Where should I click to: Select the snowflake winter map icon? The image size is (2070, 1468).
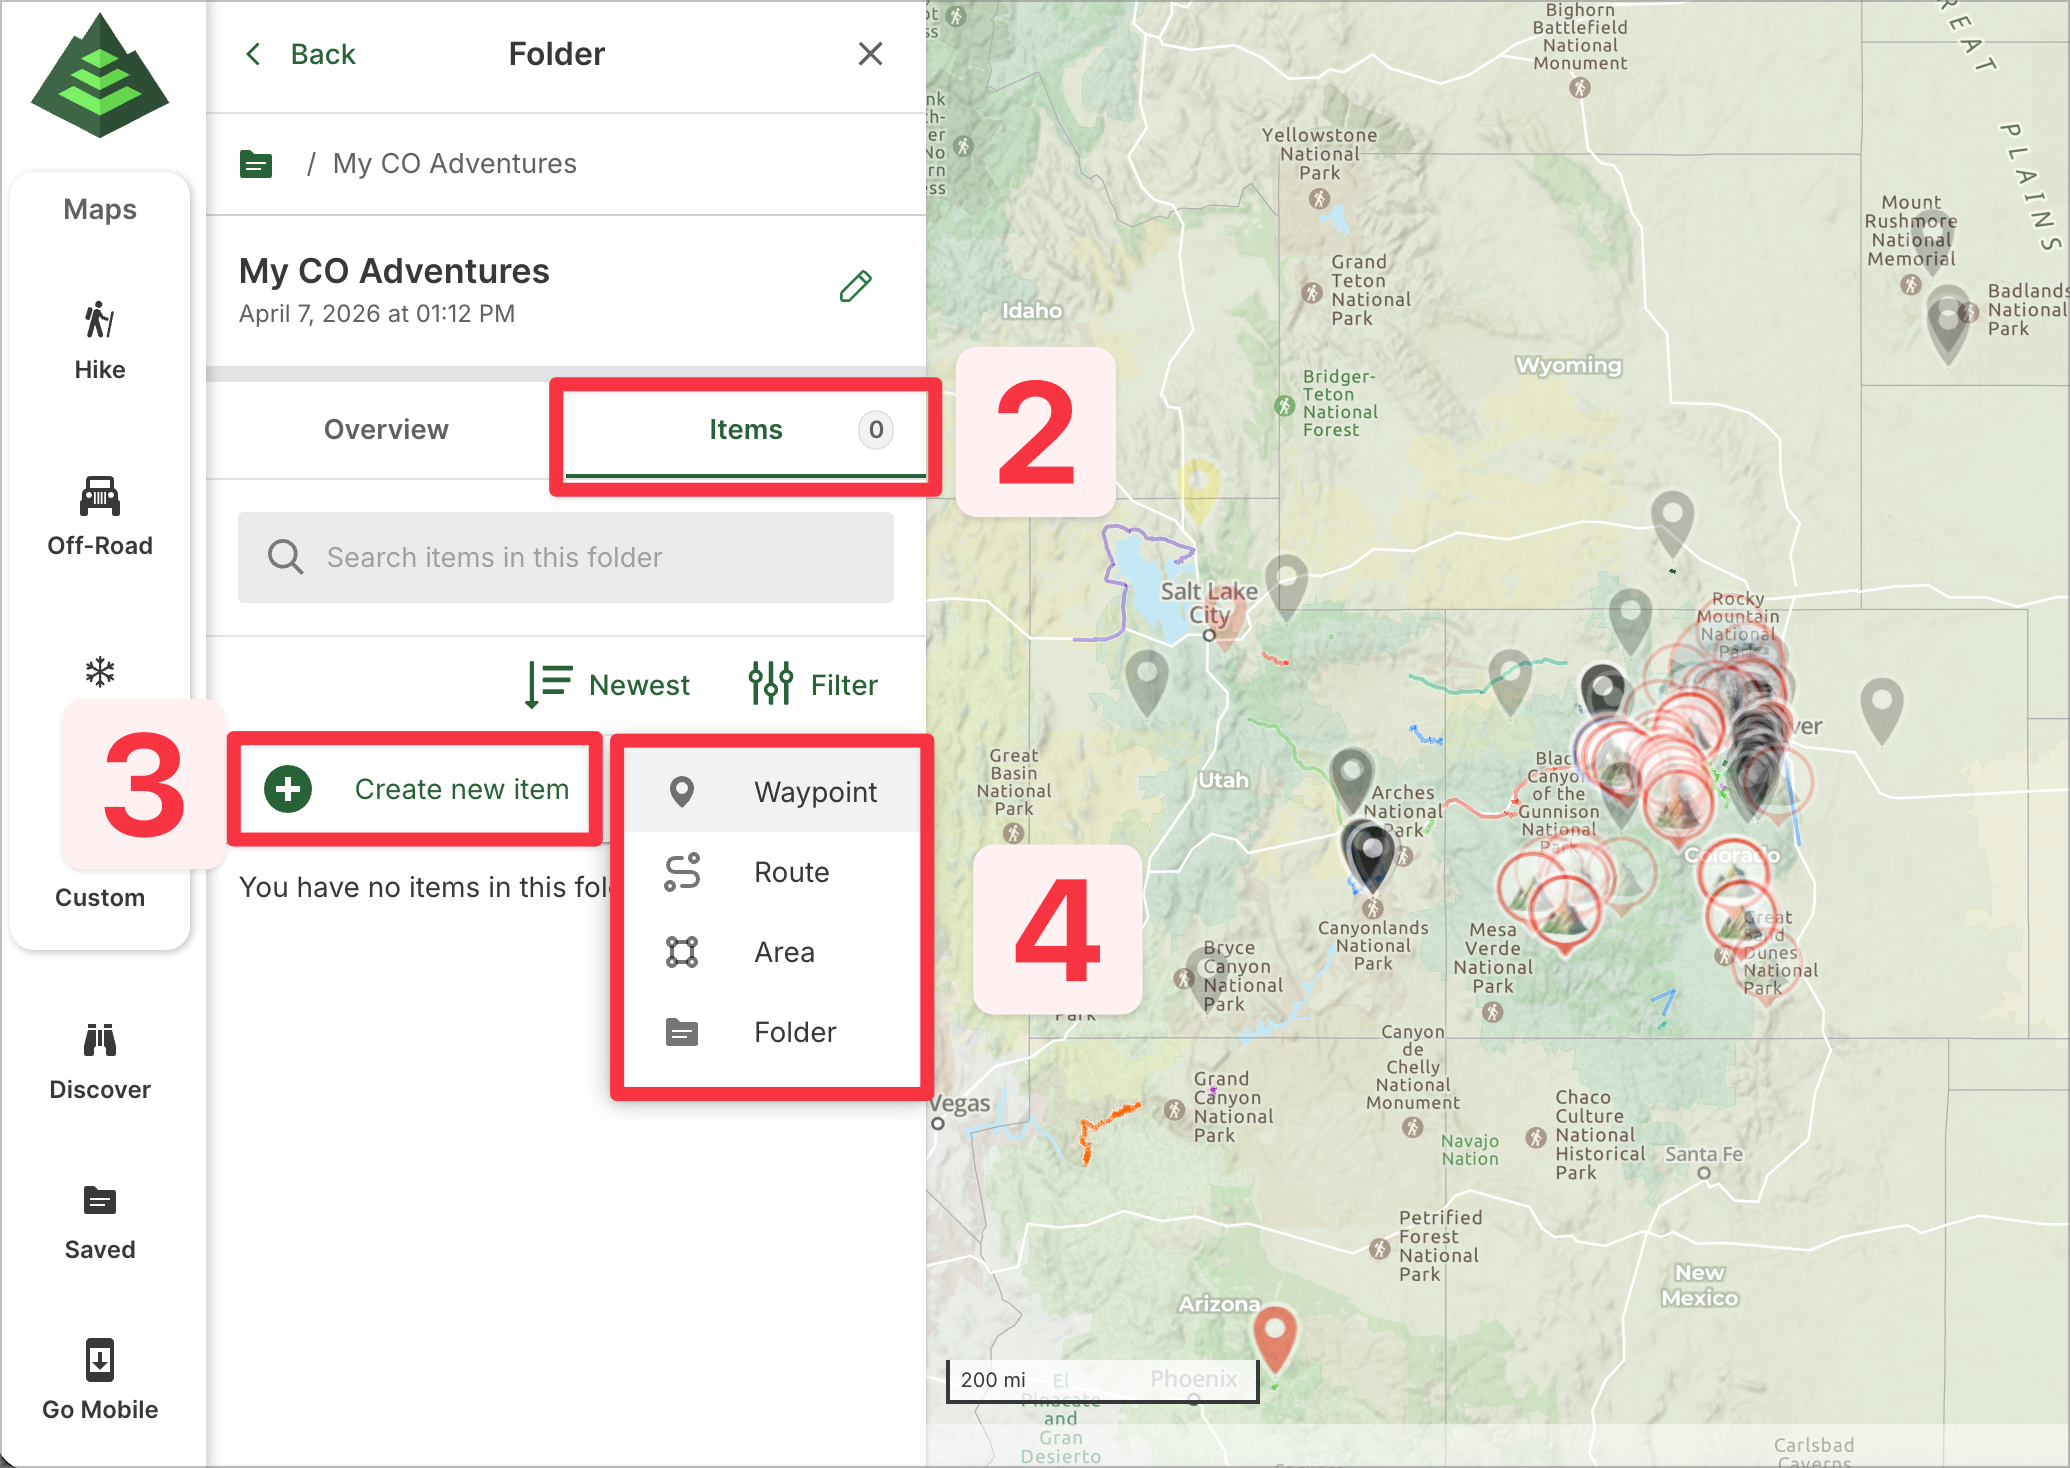(x=99, y=671)
